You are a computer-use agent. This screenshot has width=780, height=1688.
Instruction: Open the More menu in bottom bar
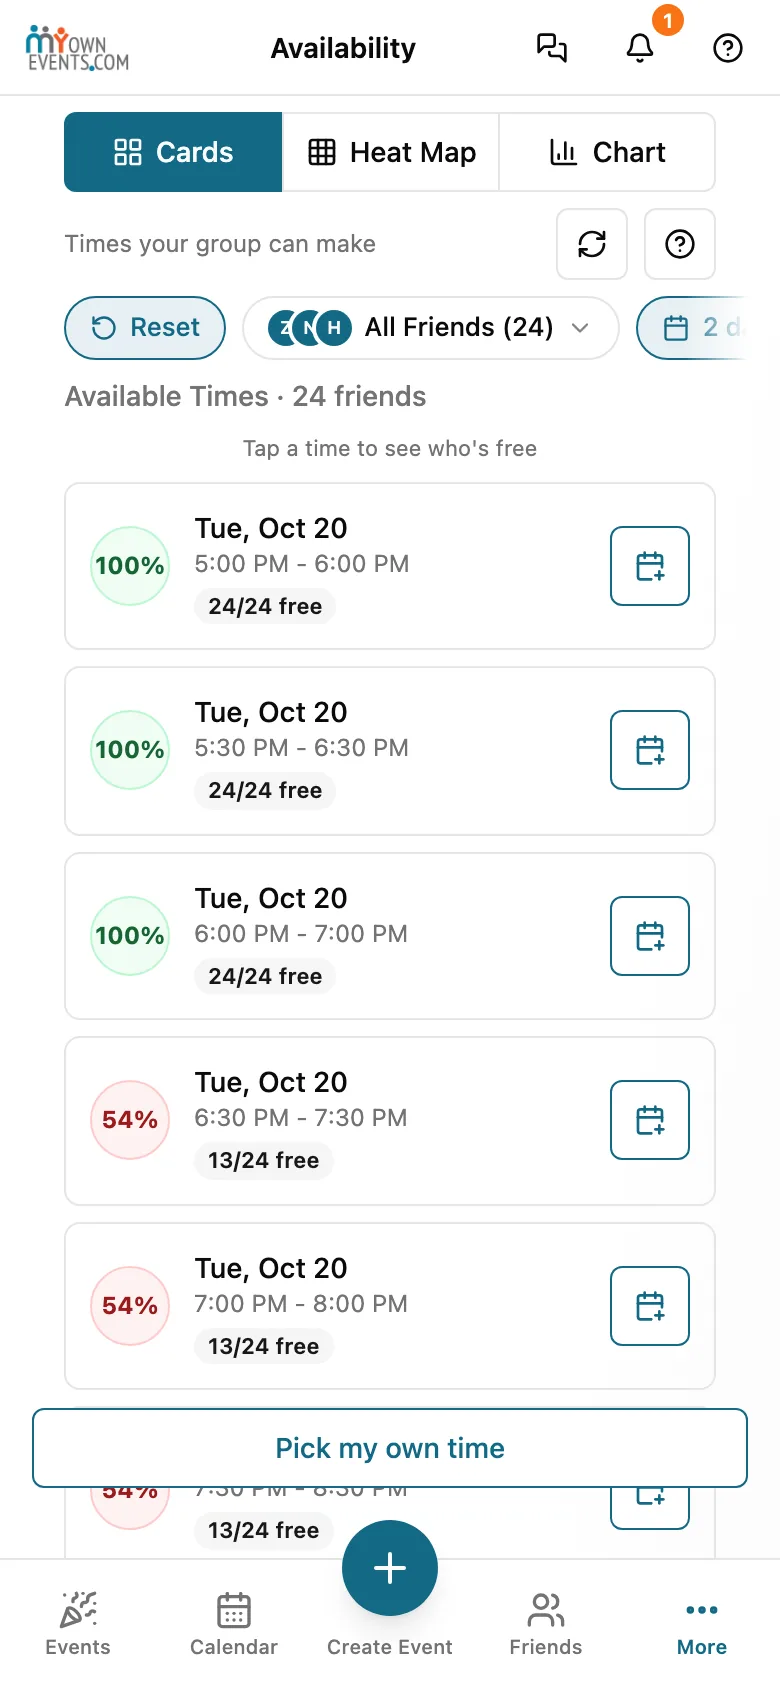pos(702,1624)
